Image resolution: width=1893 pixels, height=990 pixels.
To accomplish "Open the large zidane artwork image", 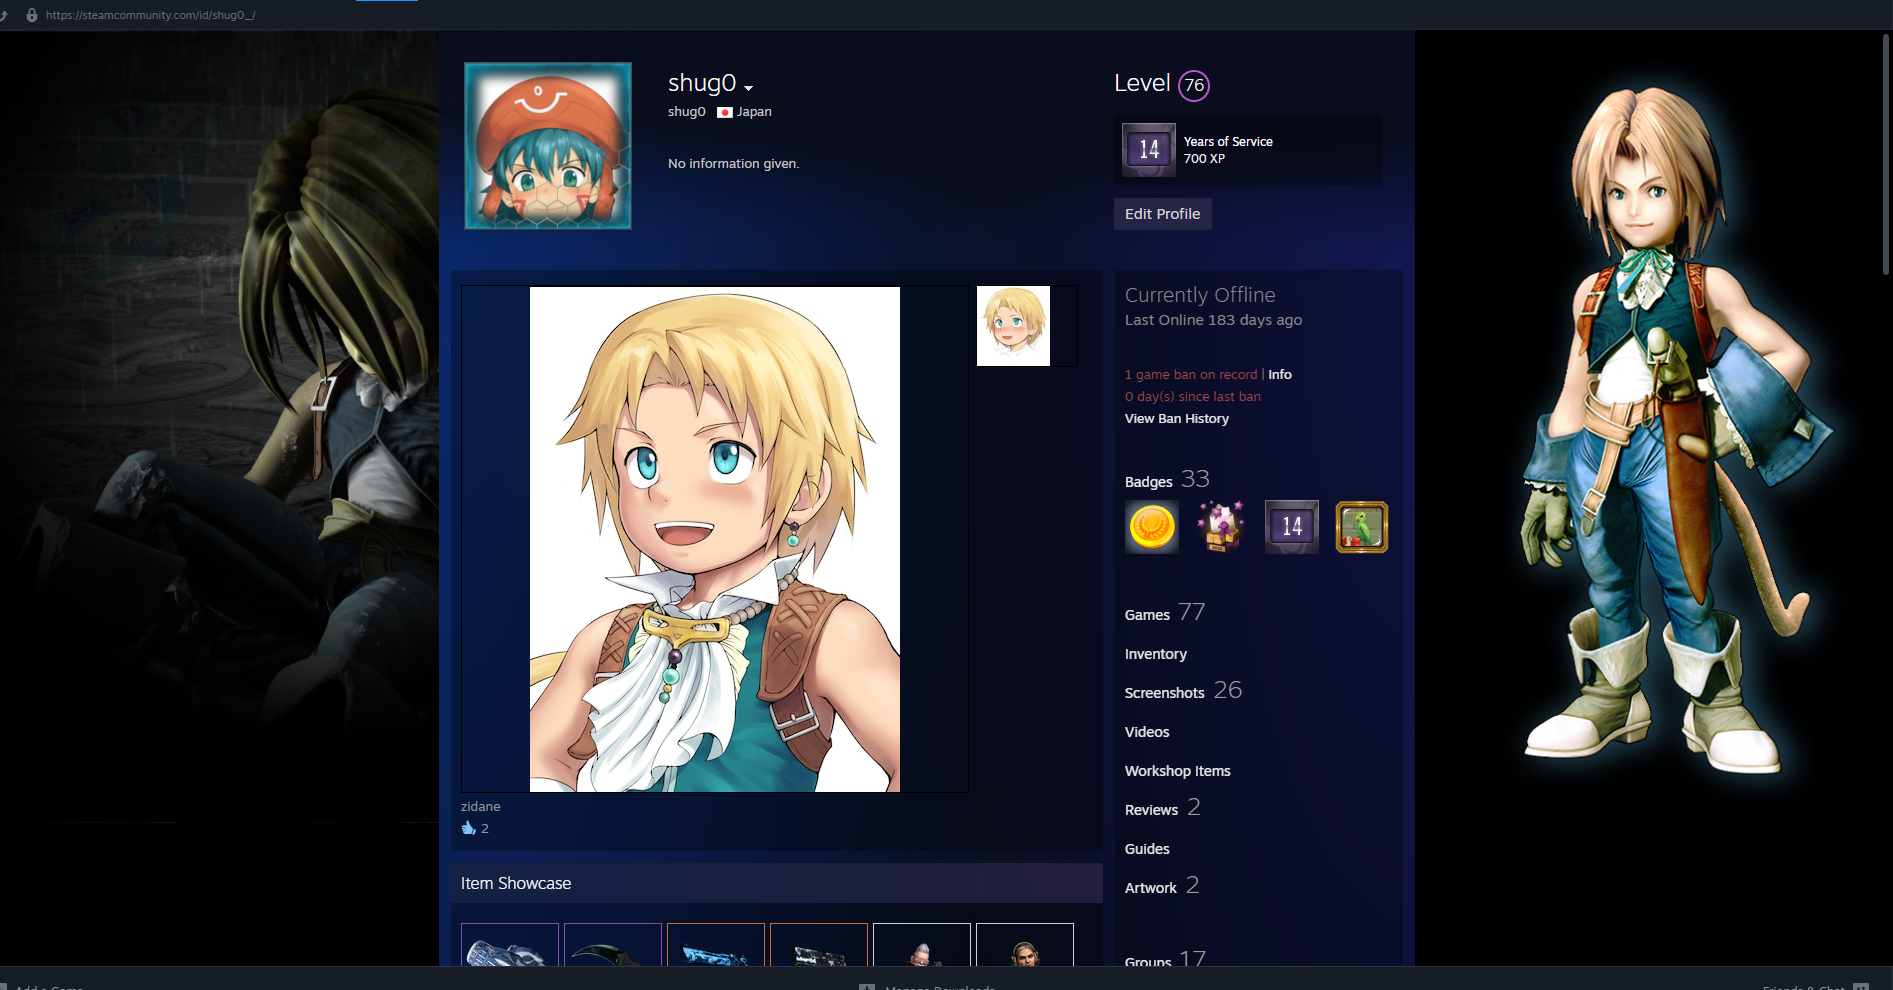I will point(715,539).
